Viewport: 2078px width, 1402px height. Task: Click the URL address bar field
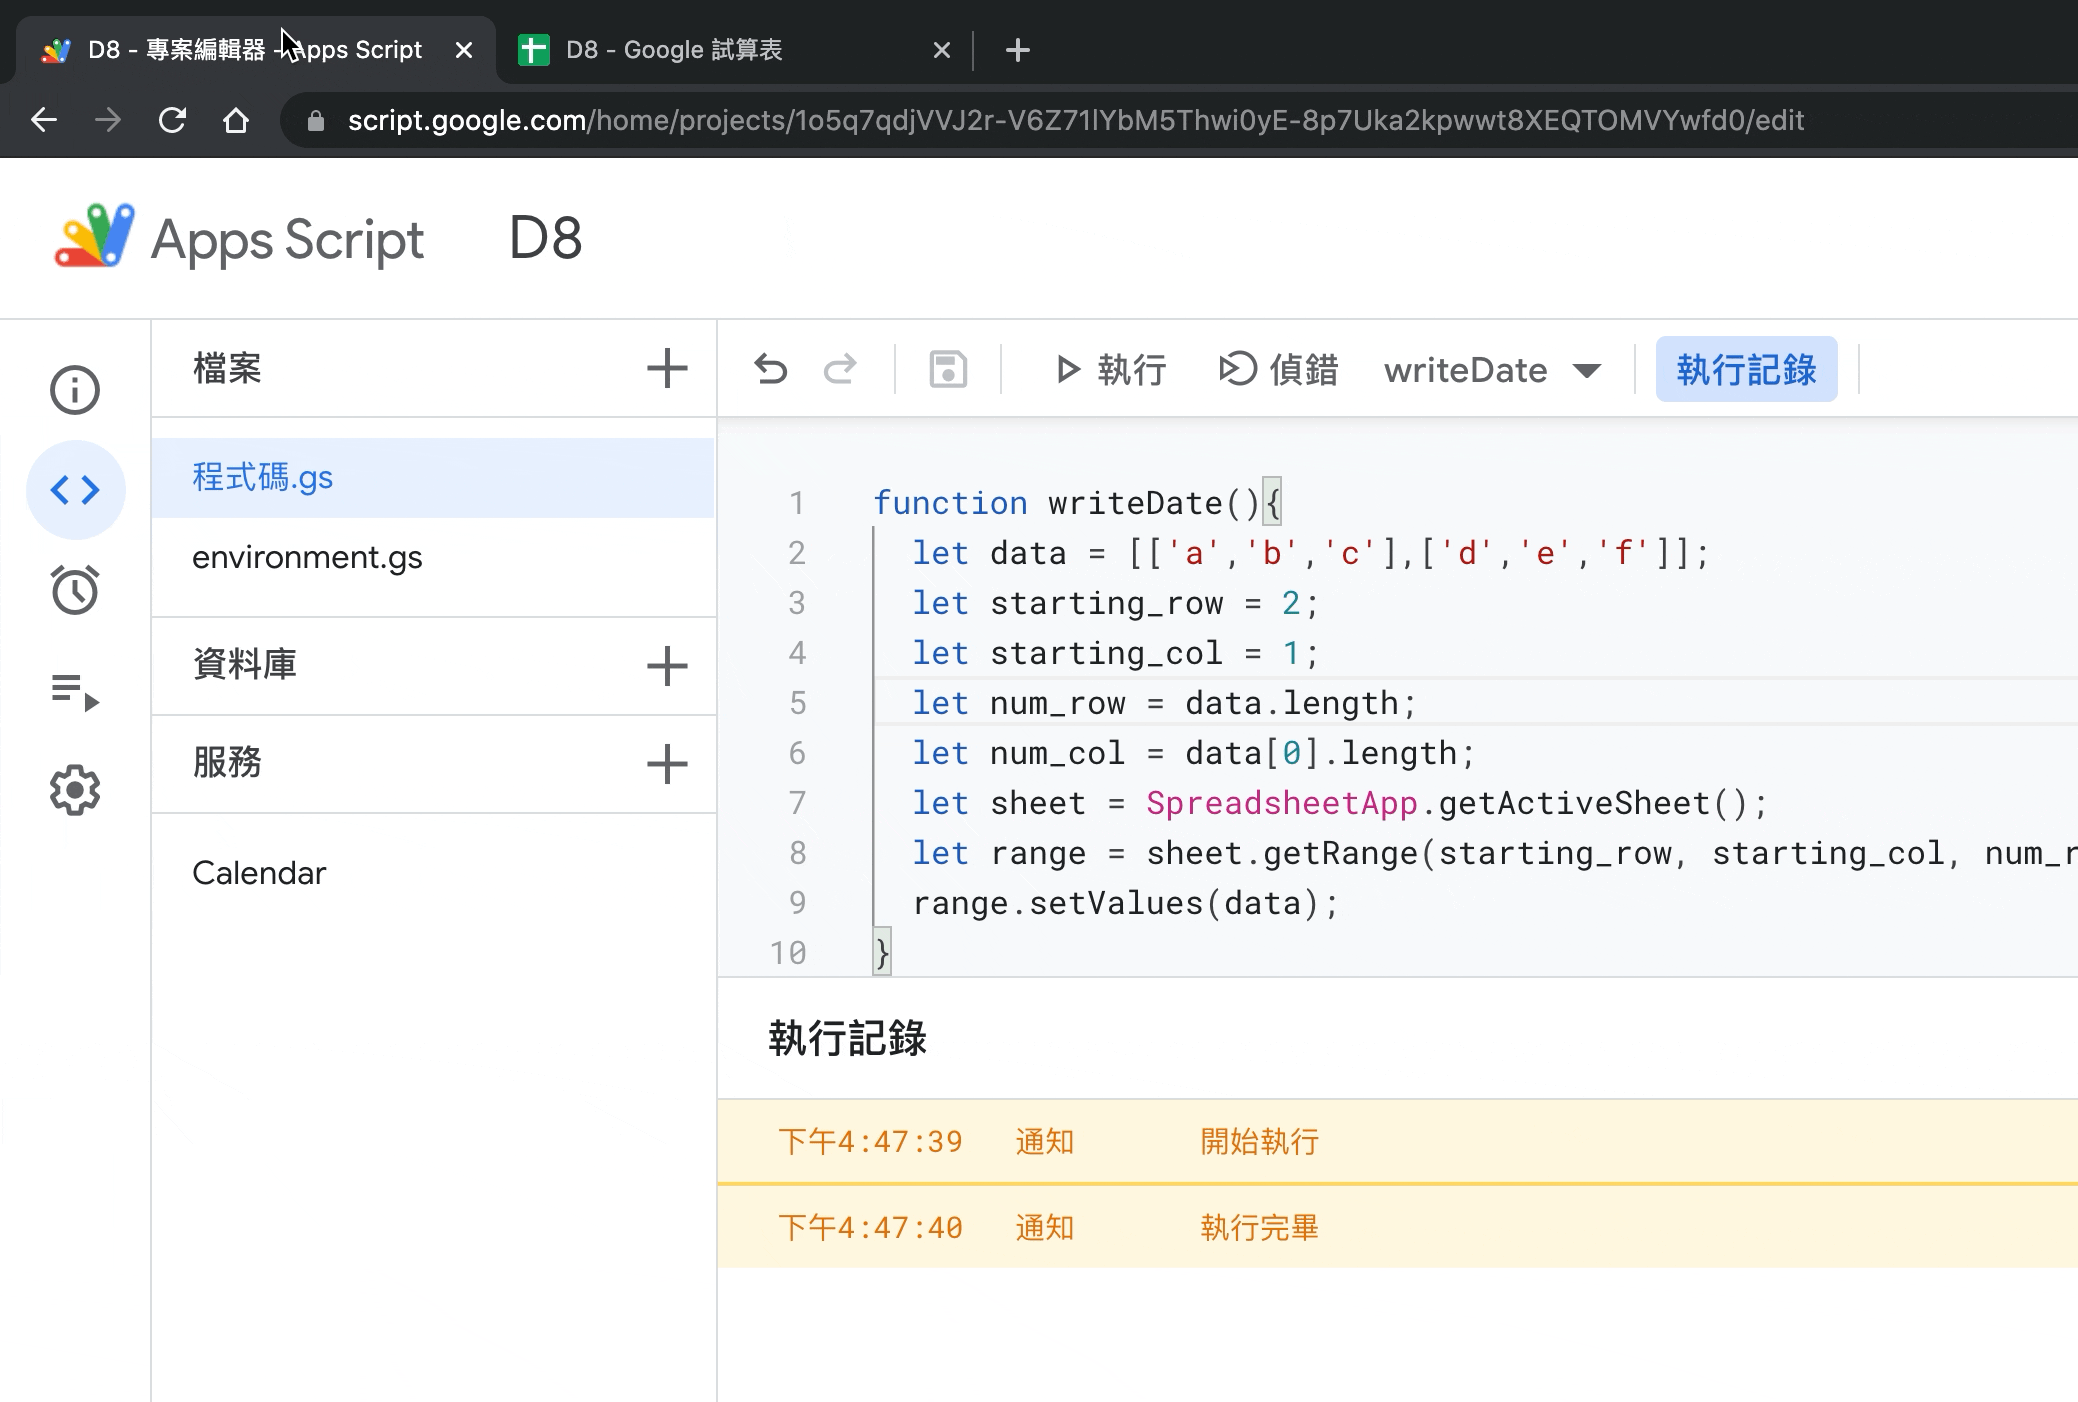[1180, 120]
